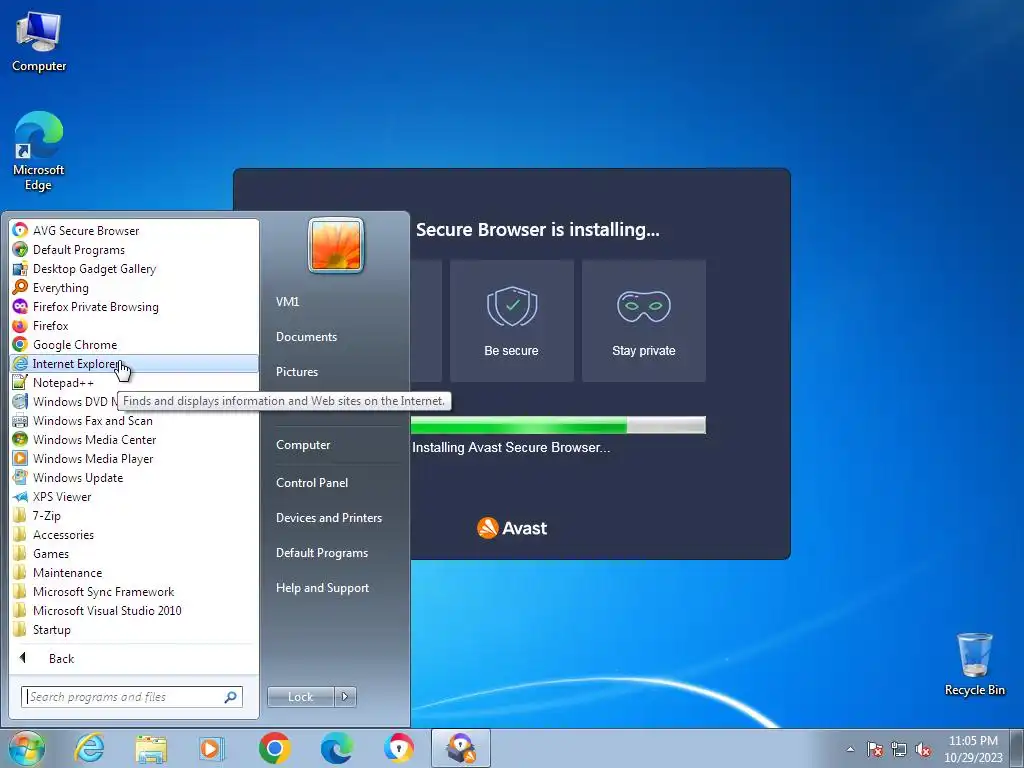Click the Start orb button
The height and width of the screenshot is (768, 1024).
(x=27, y=748)
